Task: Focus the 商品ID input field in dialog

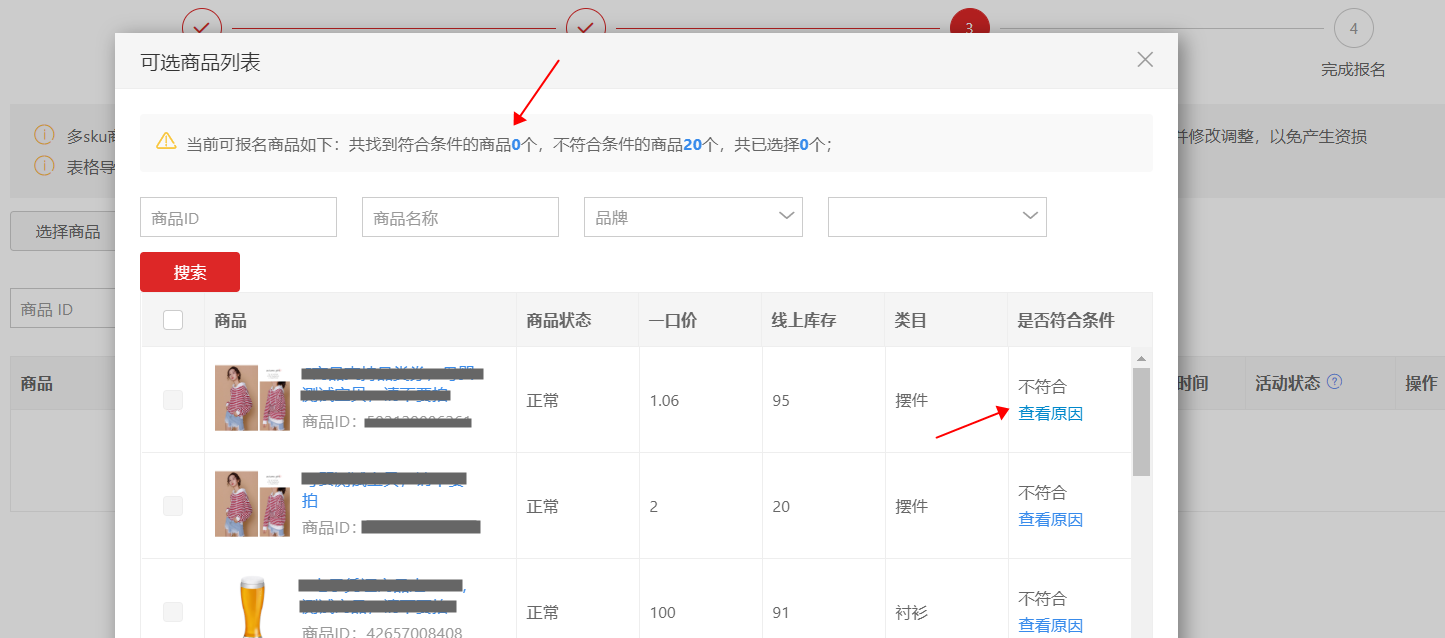Action: pyautogui.click(x=238, y=217)
